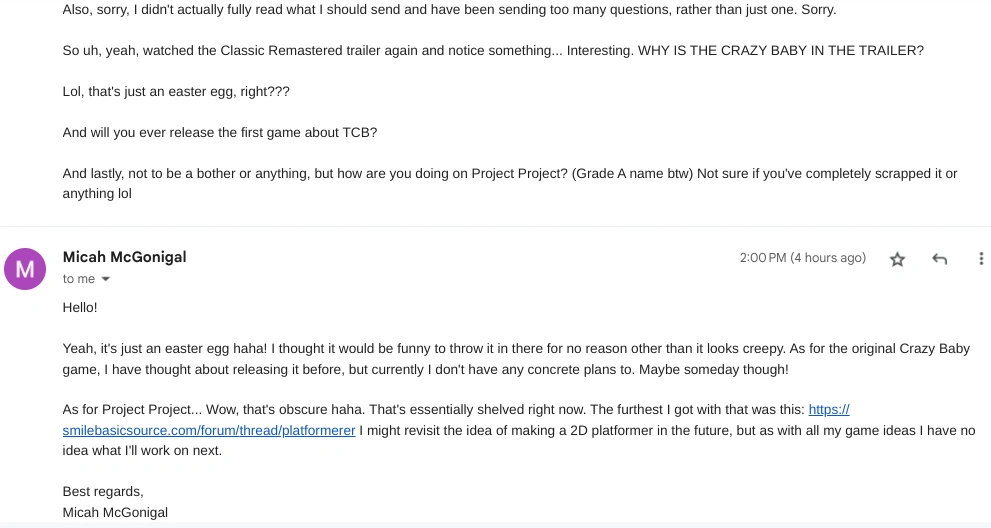
Task: Click the 'And will you ever release' question
Action: (x=219, y=133)
